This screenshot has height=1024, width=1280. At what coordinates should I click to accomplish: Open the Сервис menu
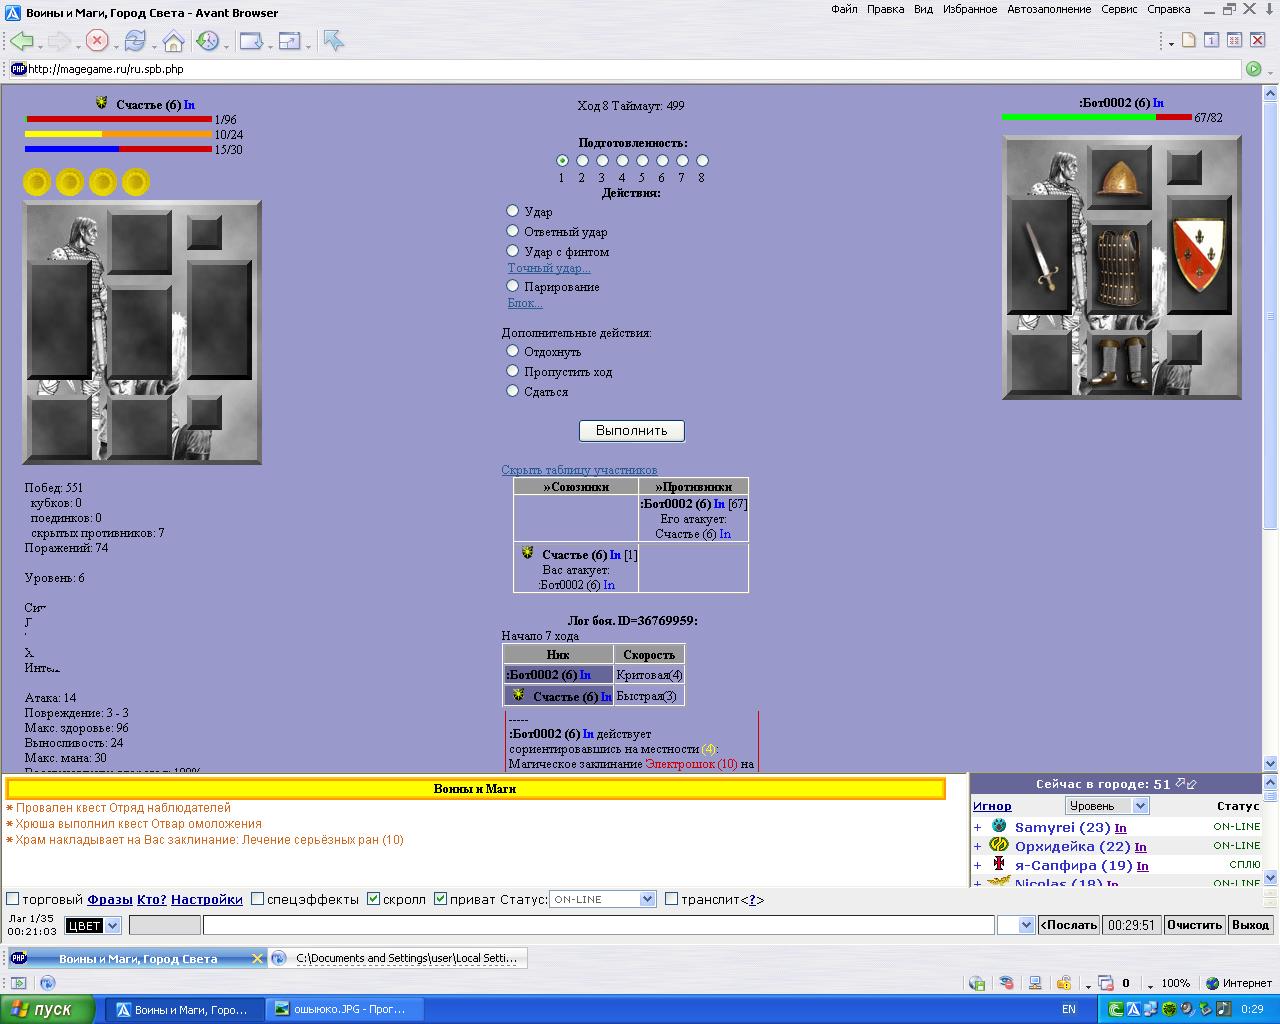coord(1119,9)
